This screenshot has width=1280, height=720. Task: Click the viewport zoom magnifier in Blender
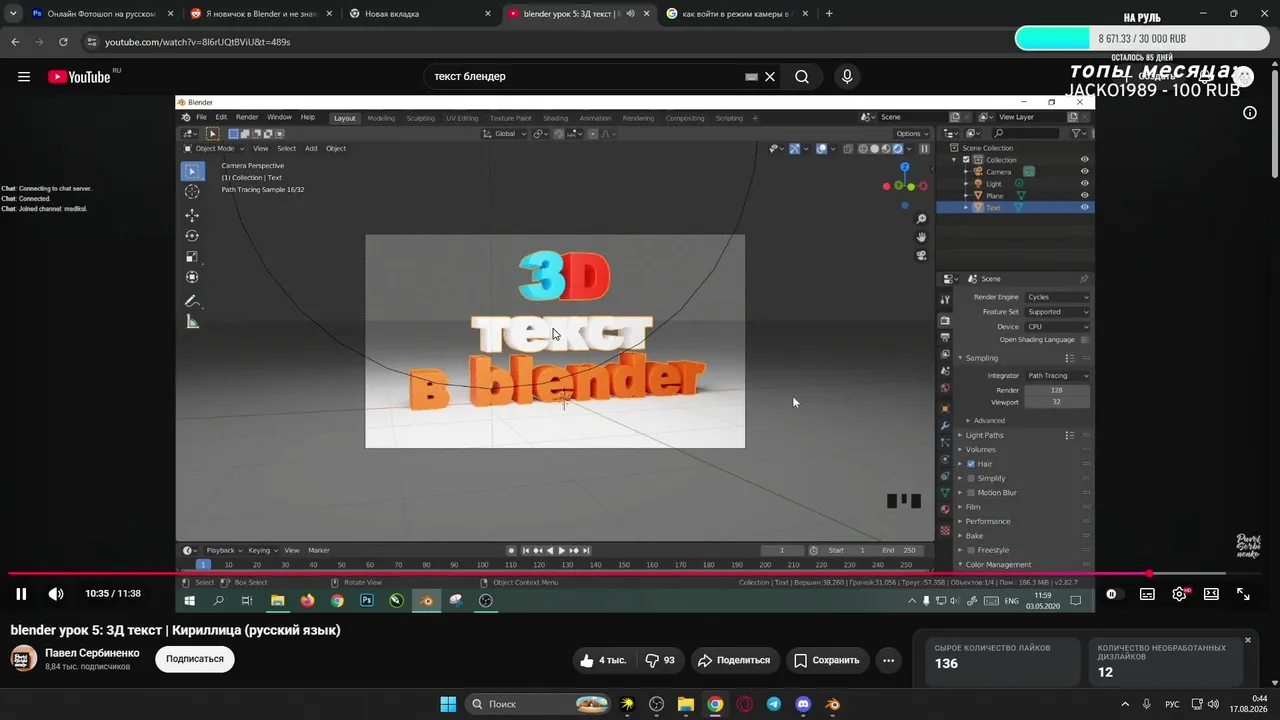coord(921,219)
